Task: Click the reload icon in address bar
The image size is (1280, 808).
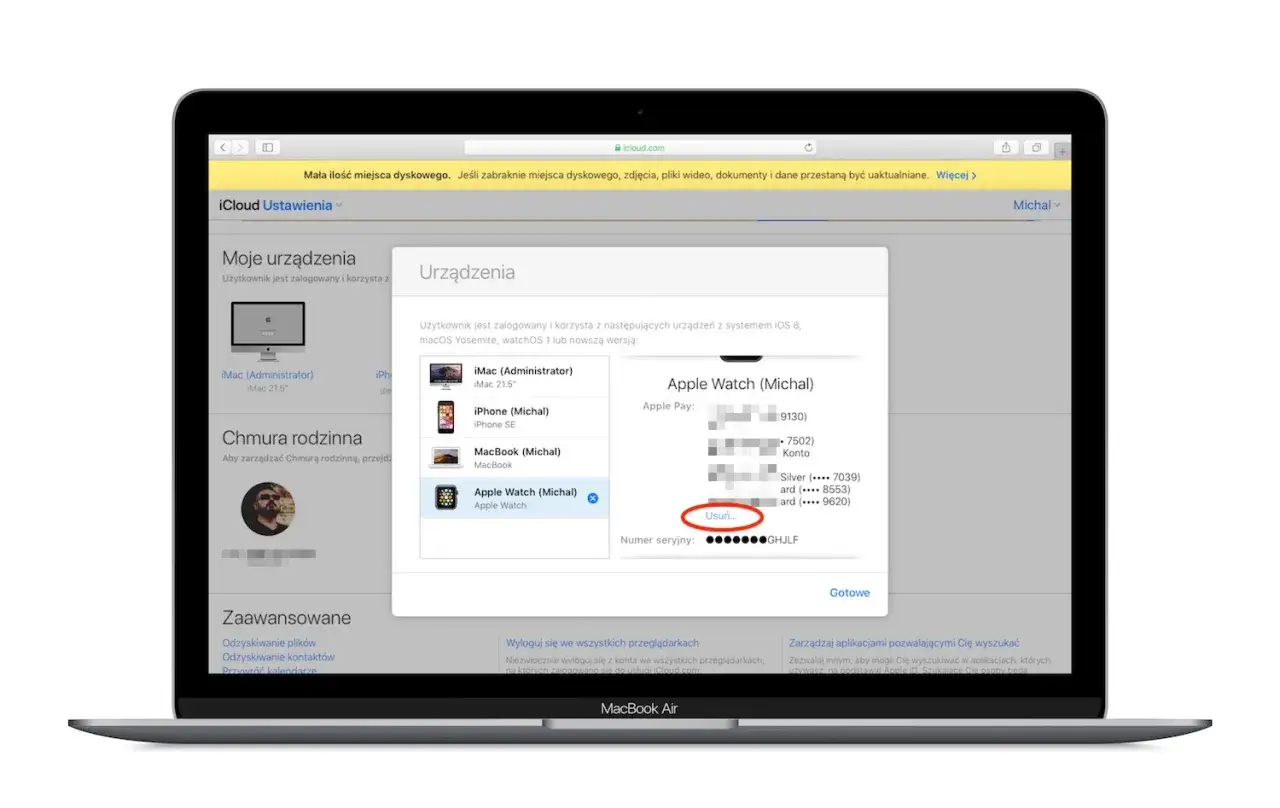Action: (x=808, y=148)
